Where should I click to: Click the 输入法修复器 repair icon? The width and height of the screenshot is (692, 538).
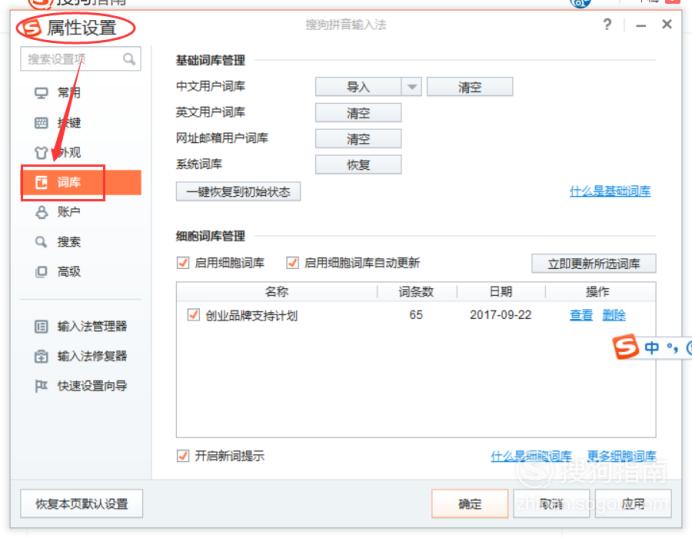[41, 356]
